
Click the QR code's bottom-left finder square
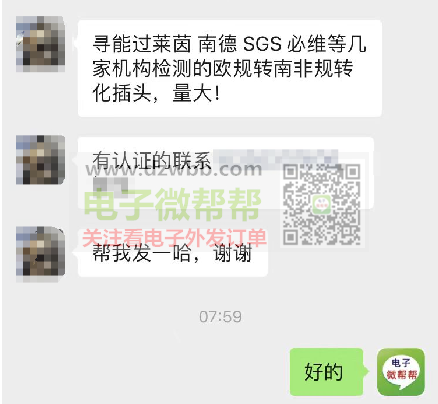(291, 237)
